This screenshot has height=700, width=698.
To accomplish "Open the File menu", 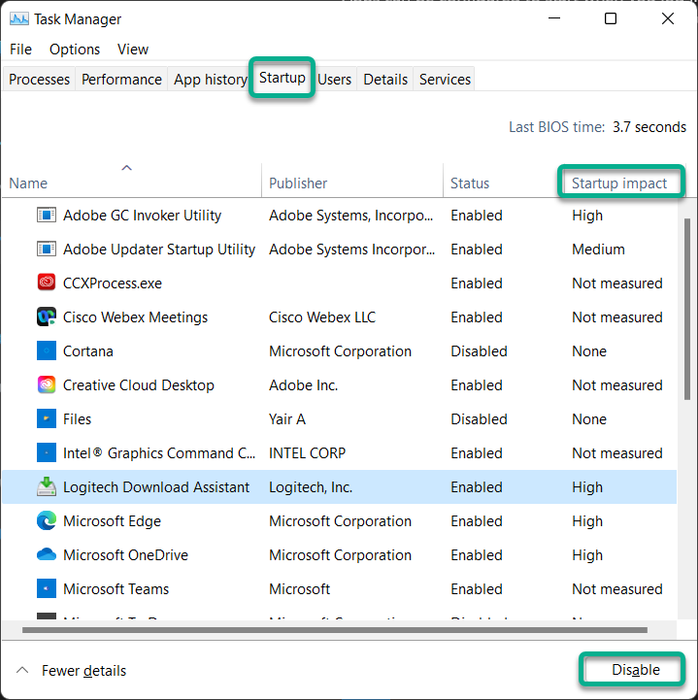I will tap(21, 49).
